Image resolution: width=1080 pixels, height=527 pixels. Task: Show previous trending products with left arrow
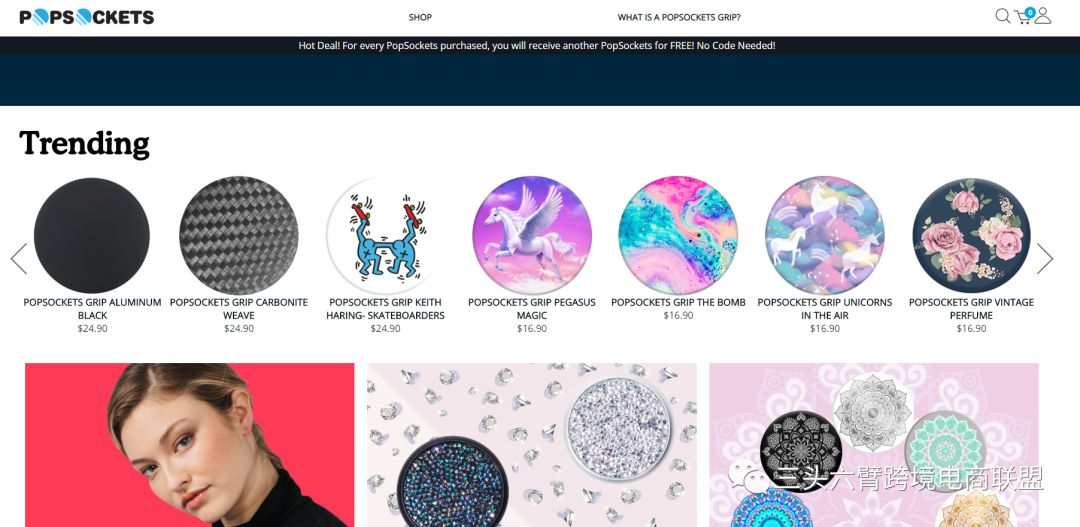[19, 259]
